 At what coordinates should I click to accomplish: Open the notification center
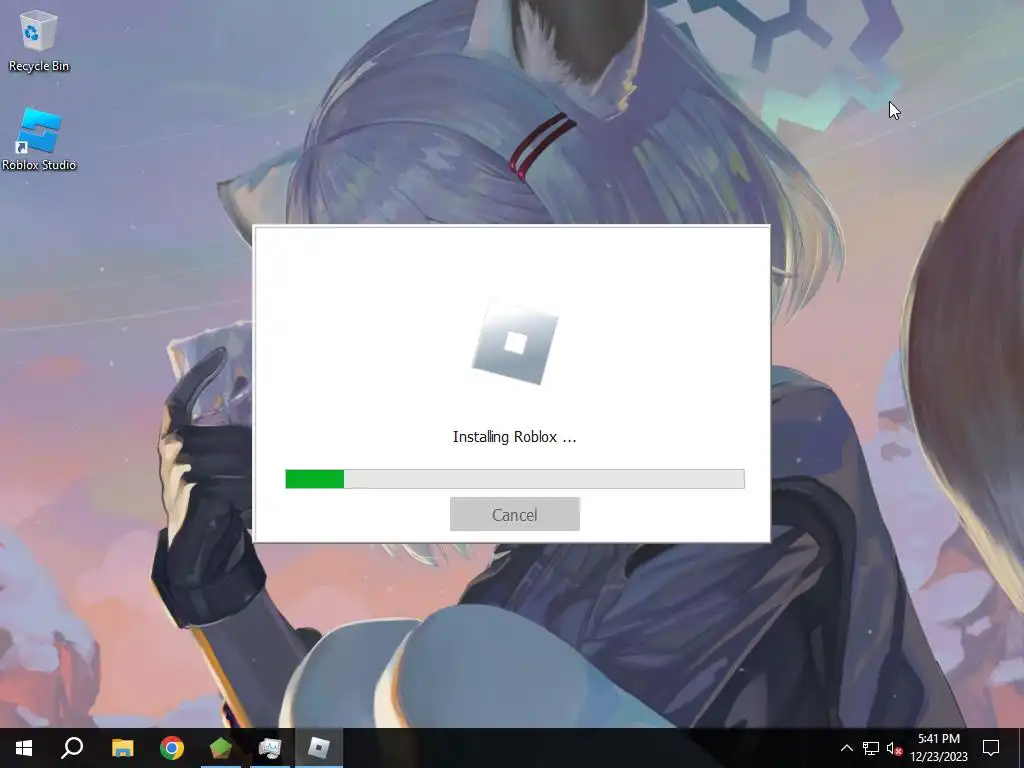tap(991, 748)
